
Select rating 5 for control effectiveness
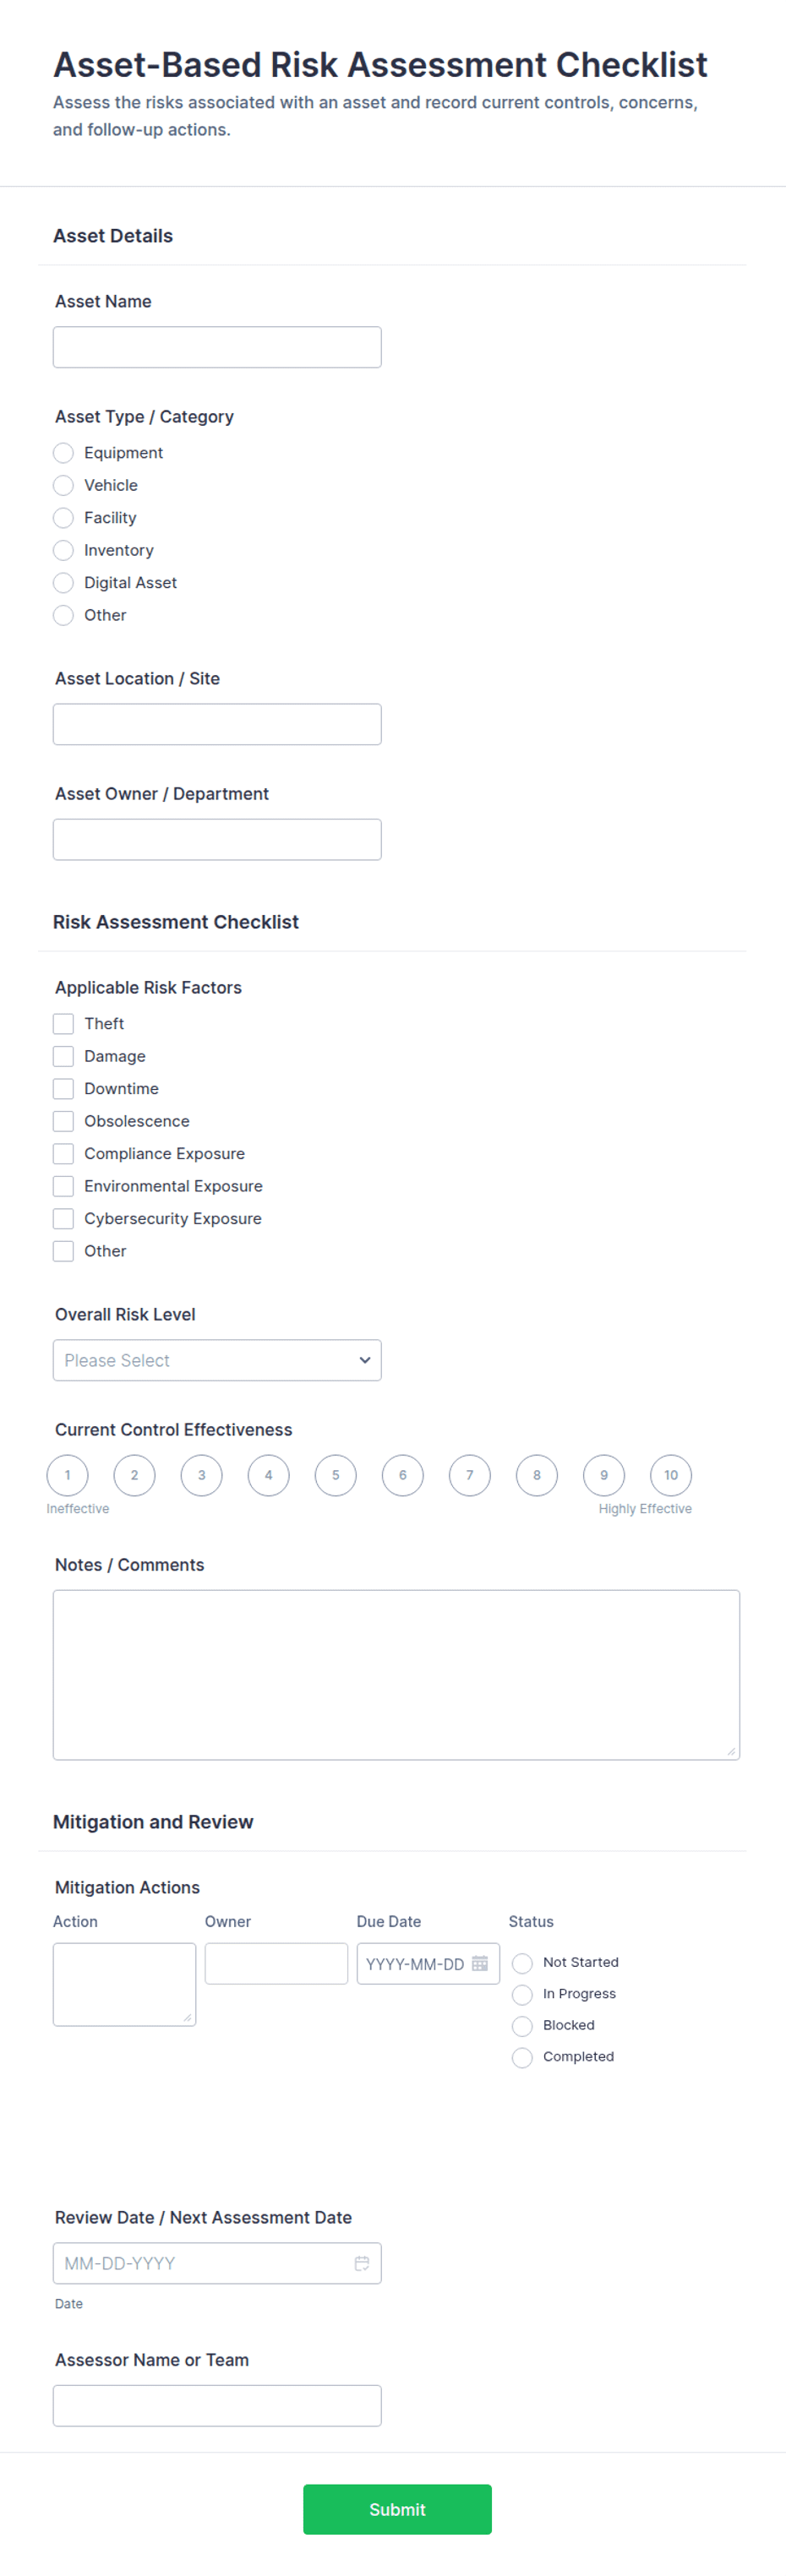[336, 1475]
